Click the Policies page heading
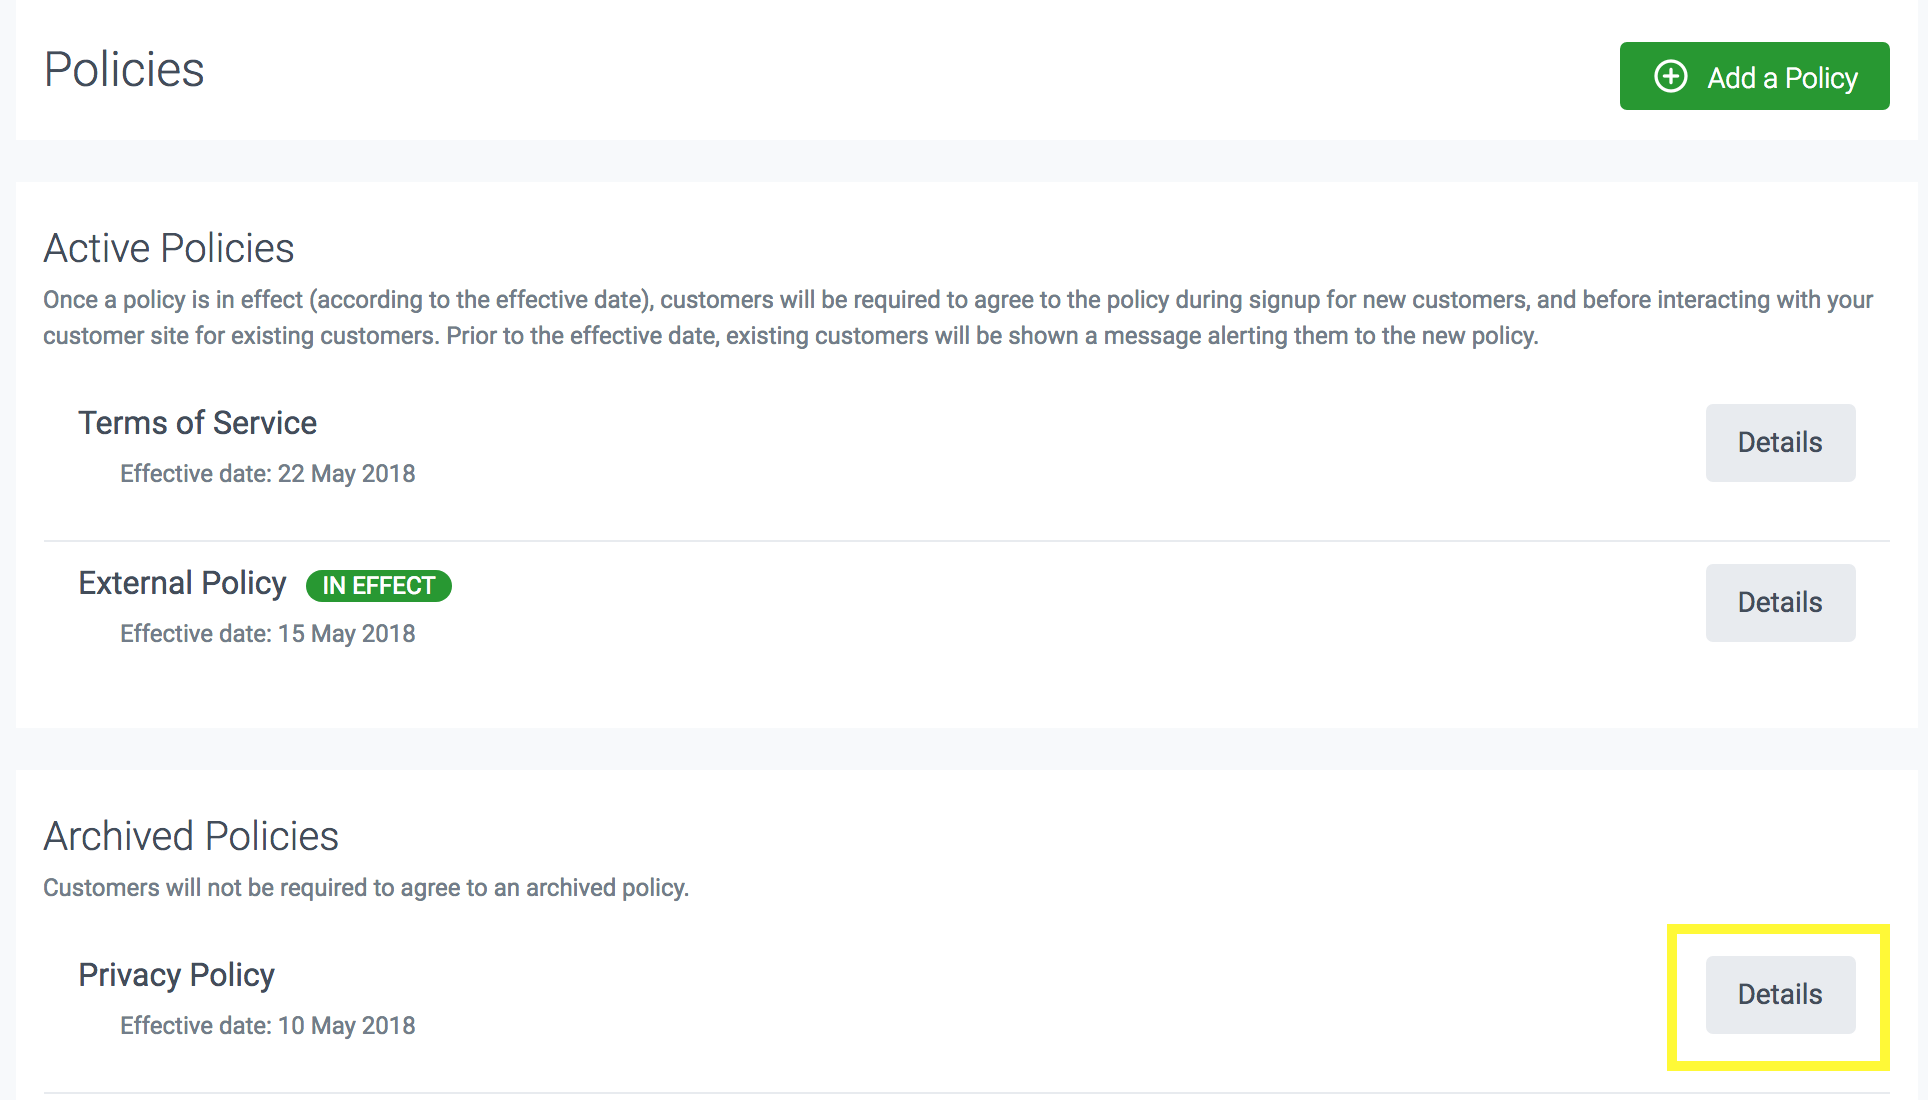This screenshot has width=1928, height=1100. 124,70
